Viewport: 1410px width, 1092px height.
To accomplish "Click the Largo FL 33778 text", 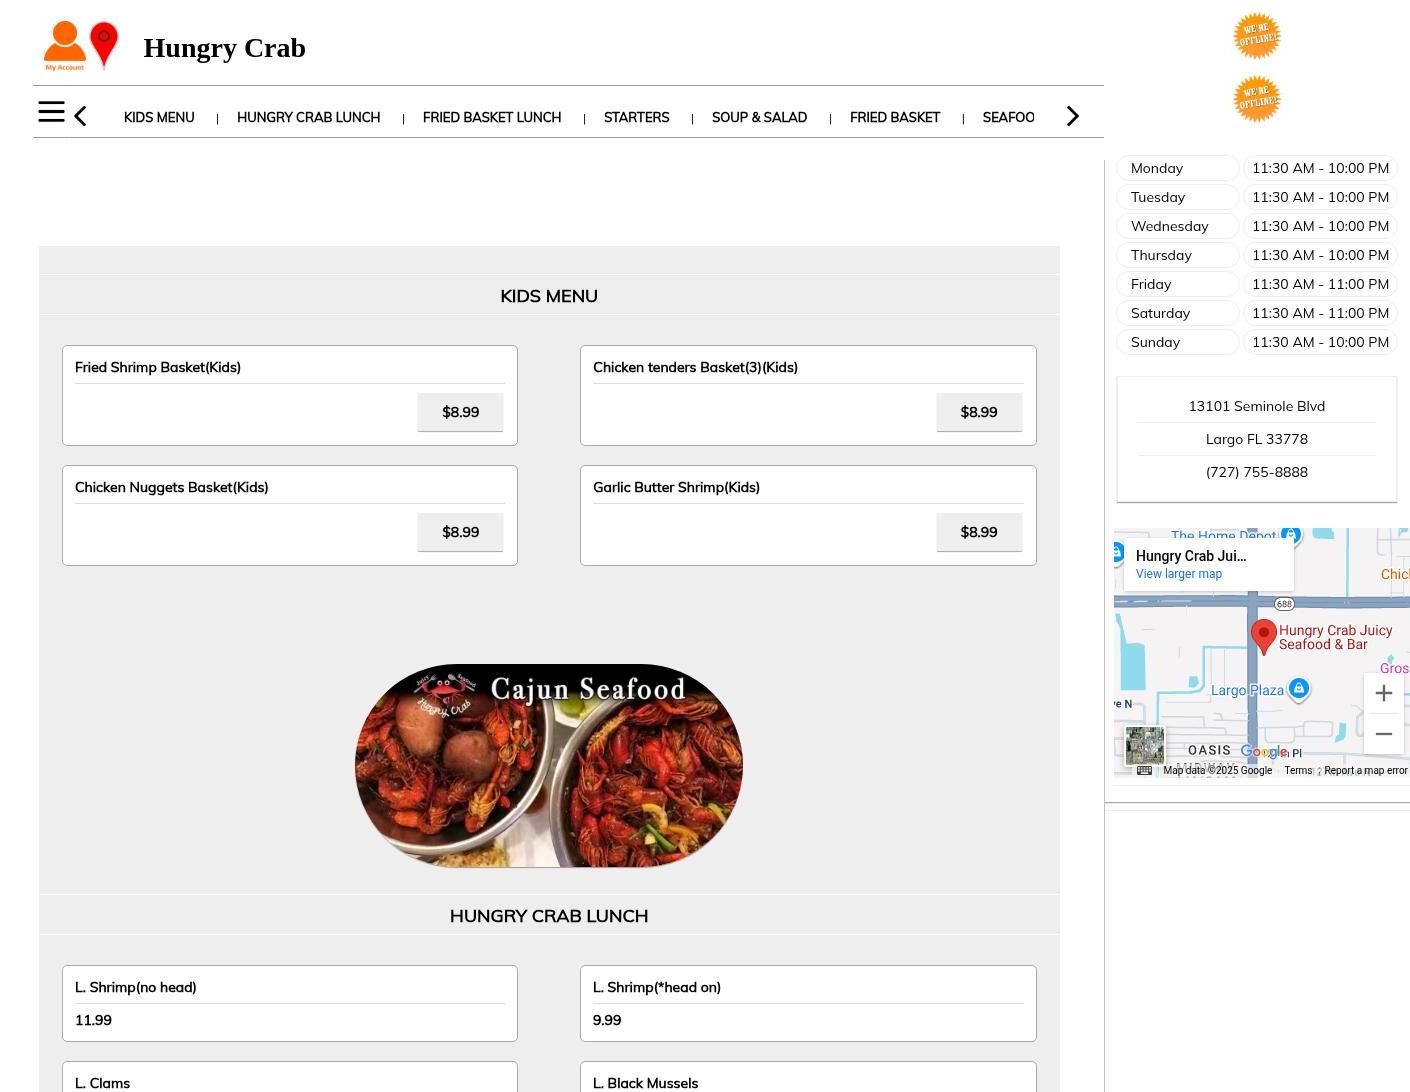I will pos(1257,439).
